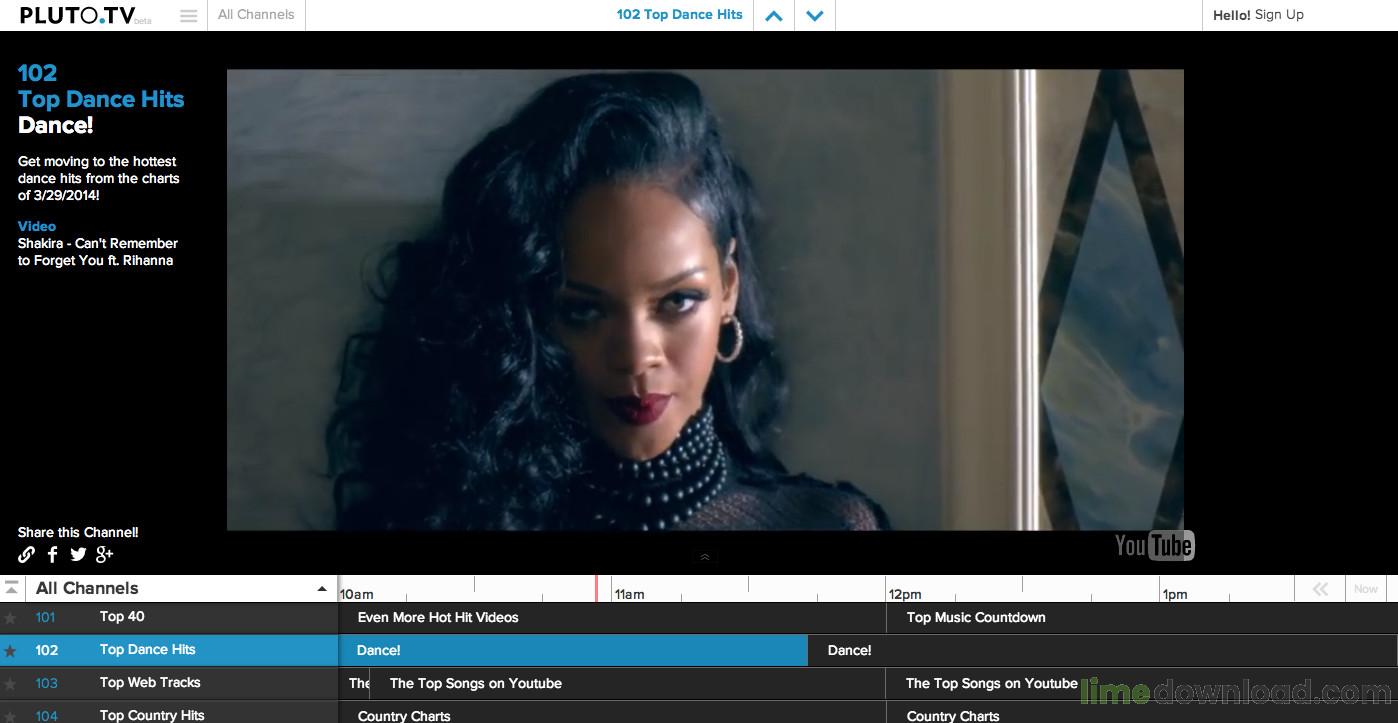Screen dimensions: 1398x723
Task: Click the Sign Up link
Action: pos(1278,15)
